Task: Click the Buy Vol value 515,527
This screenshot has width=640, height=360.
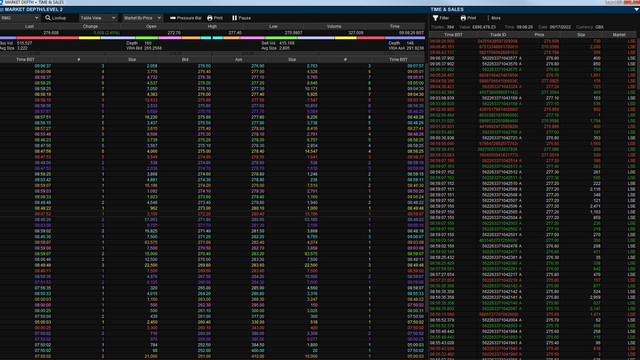Action: [x=24, y=43]
